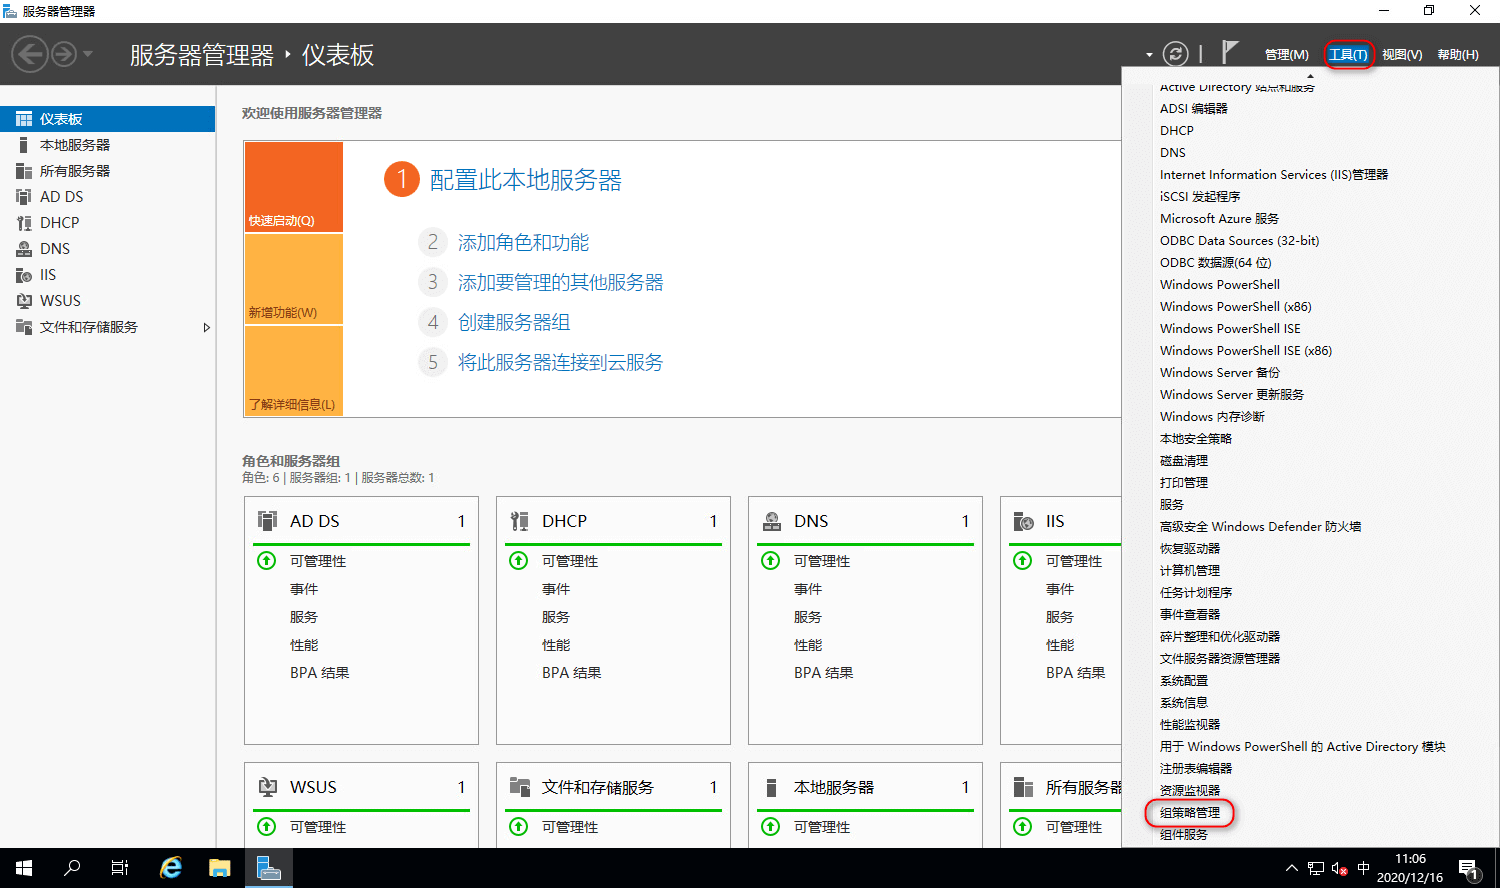The height and width of the screenshot is (888, 1500).
Task: Select Internet Information Services (IIS)管理器
Action: coord(1274,175)
